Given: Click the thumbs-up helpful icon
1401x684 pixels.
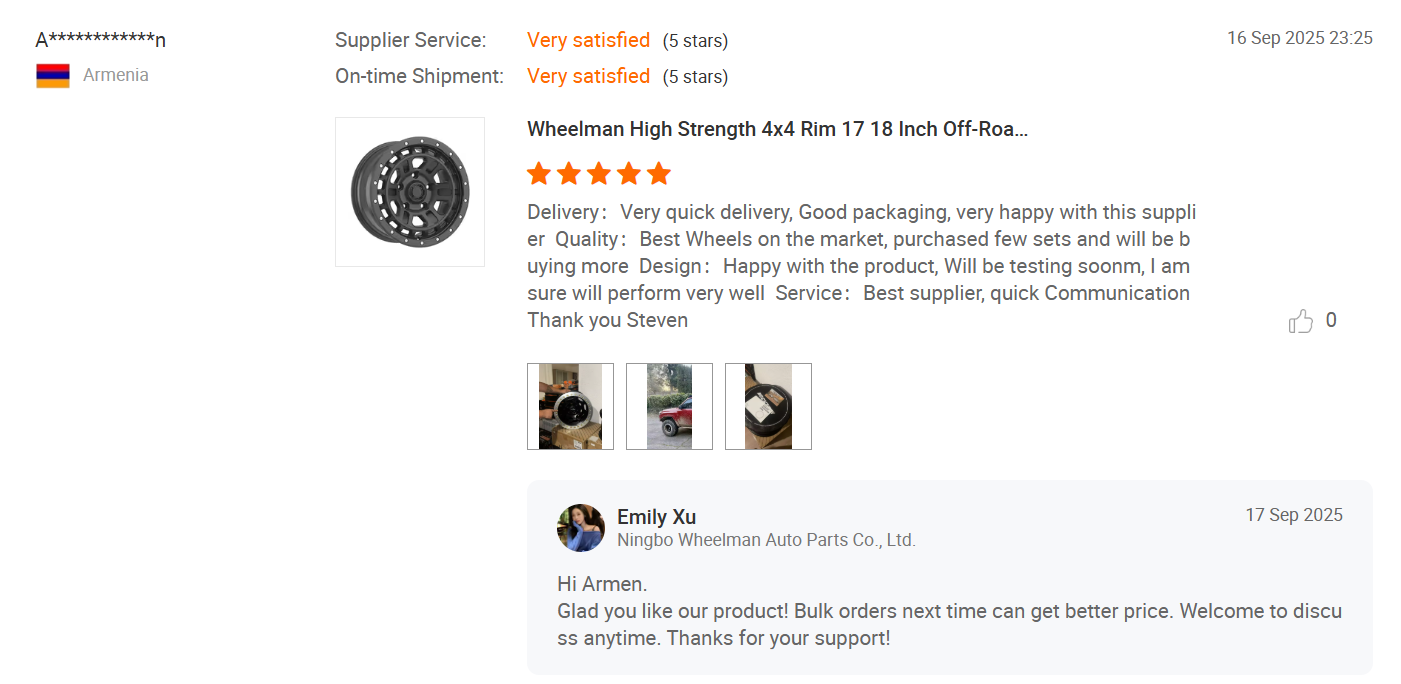Looking at the screenshot, I should click(1300, 321).
